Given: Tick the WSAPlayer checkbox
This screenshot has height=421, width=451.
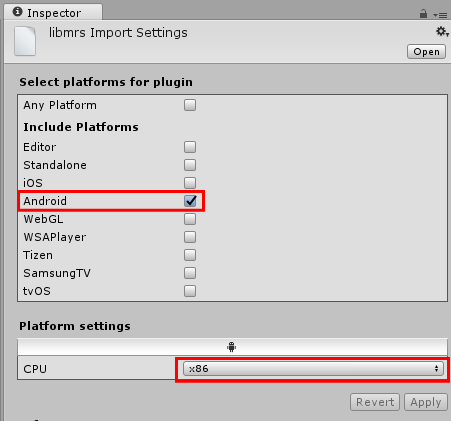Looking at the screenshot, I should [x=190, y=237].
